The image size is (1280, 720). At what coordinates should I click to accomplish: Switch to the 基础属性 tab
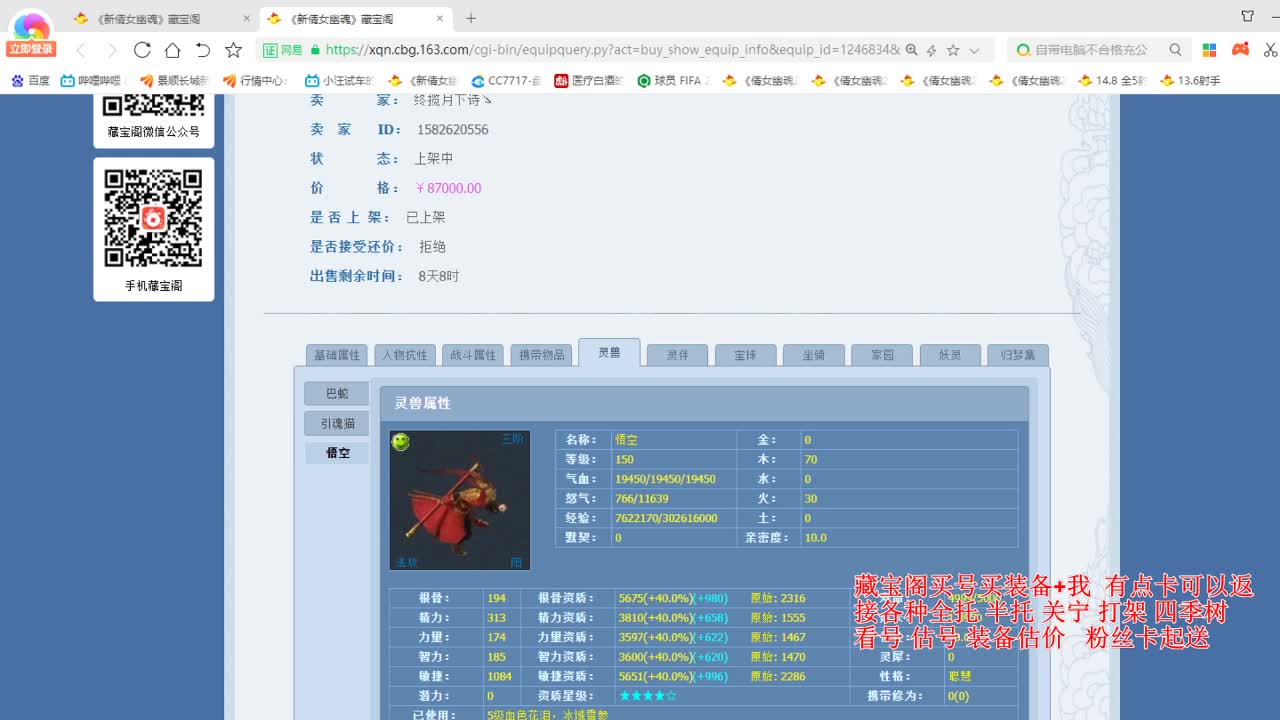336,353
